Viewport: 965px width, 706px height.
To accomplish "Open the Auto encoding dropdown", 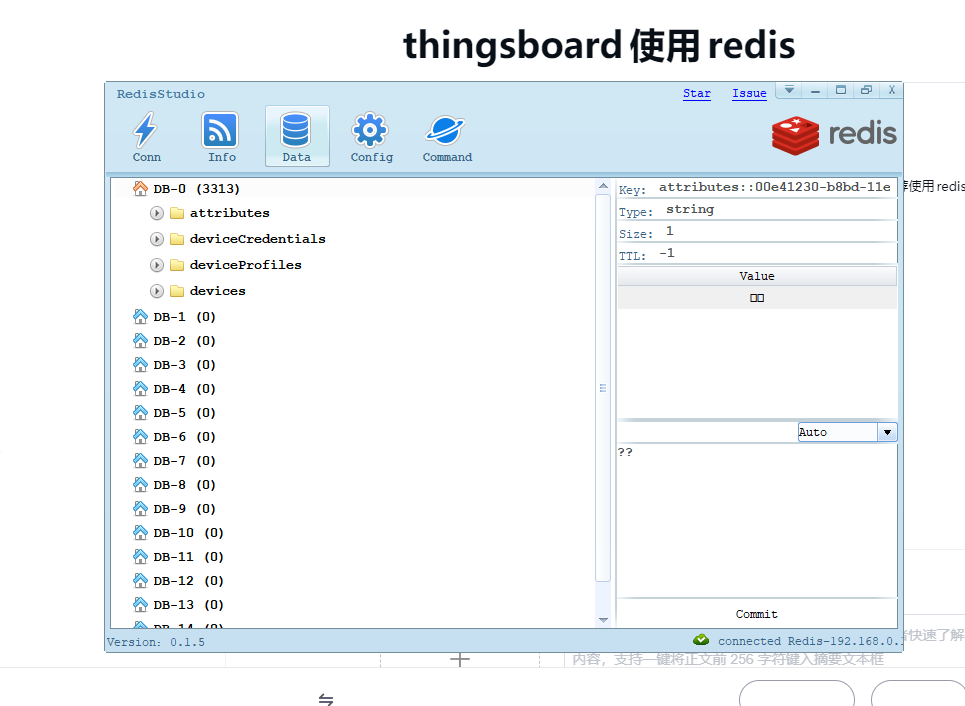I will click(887, 431).
